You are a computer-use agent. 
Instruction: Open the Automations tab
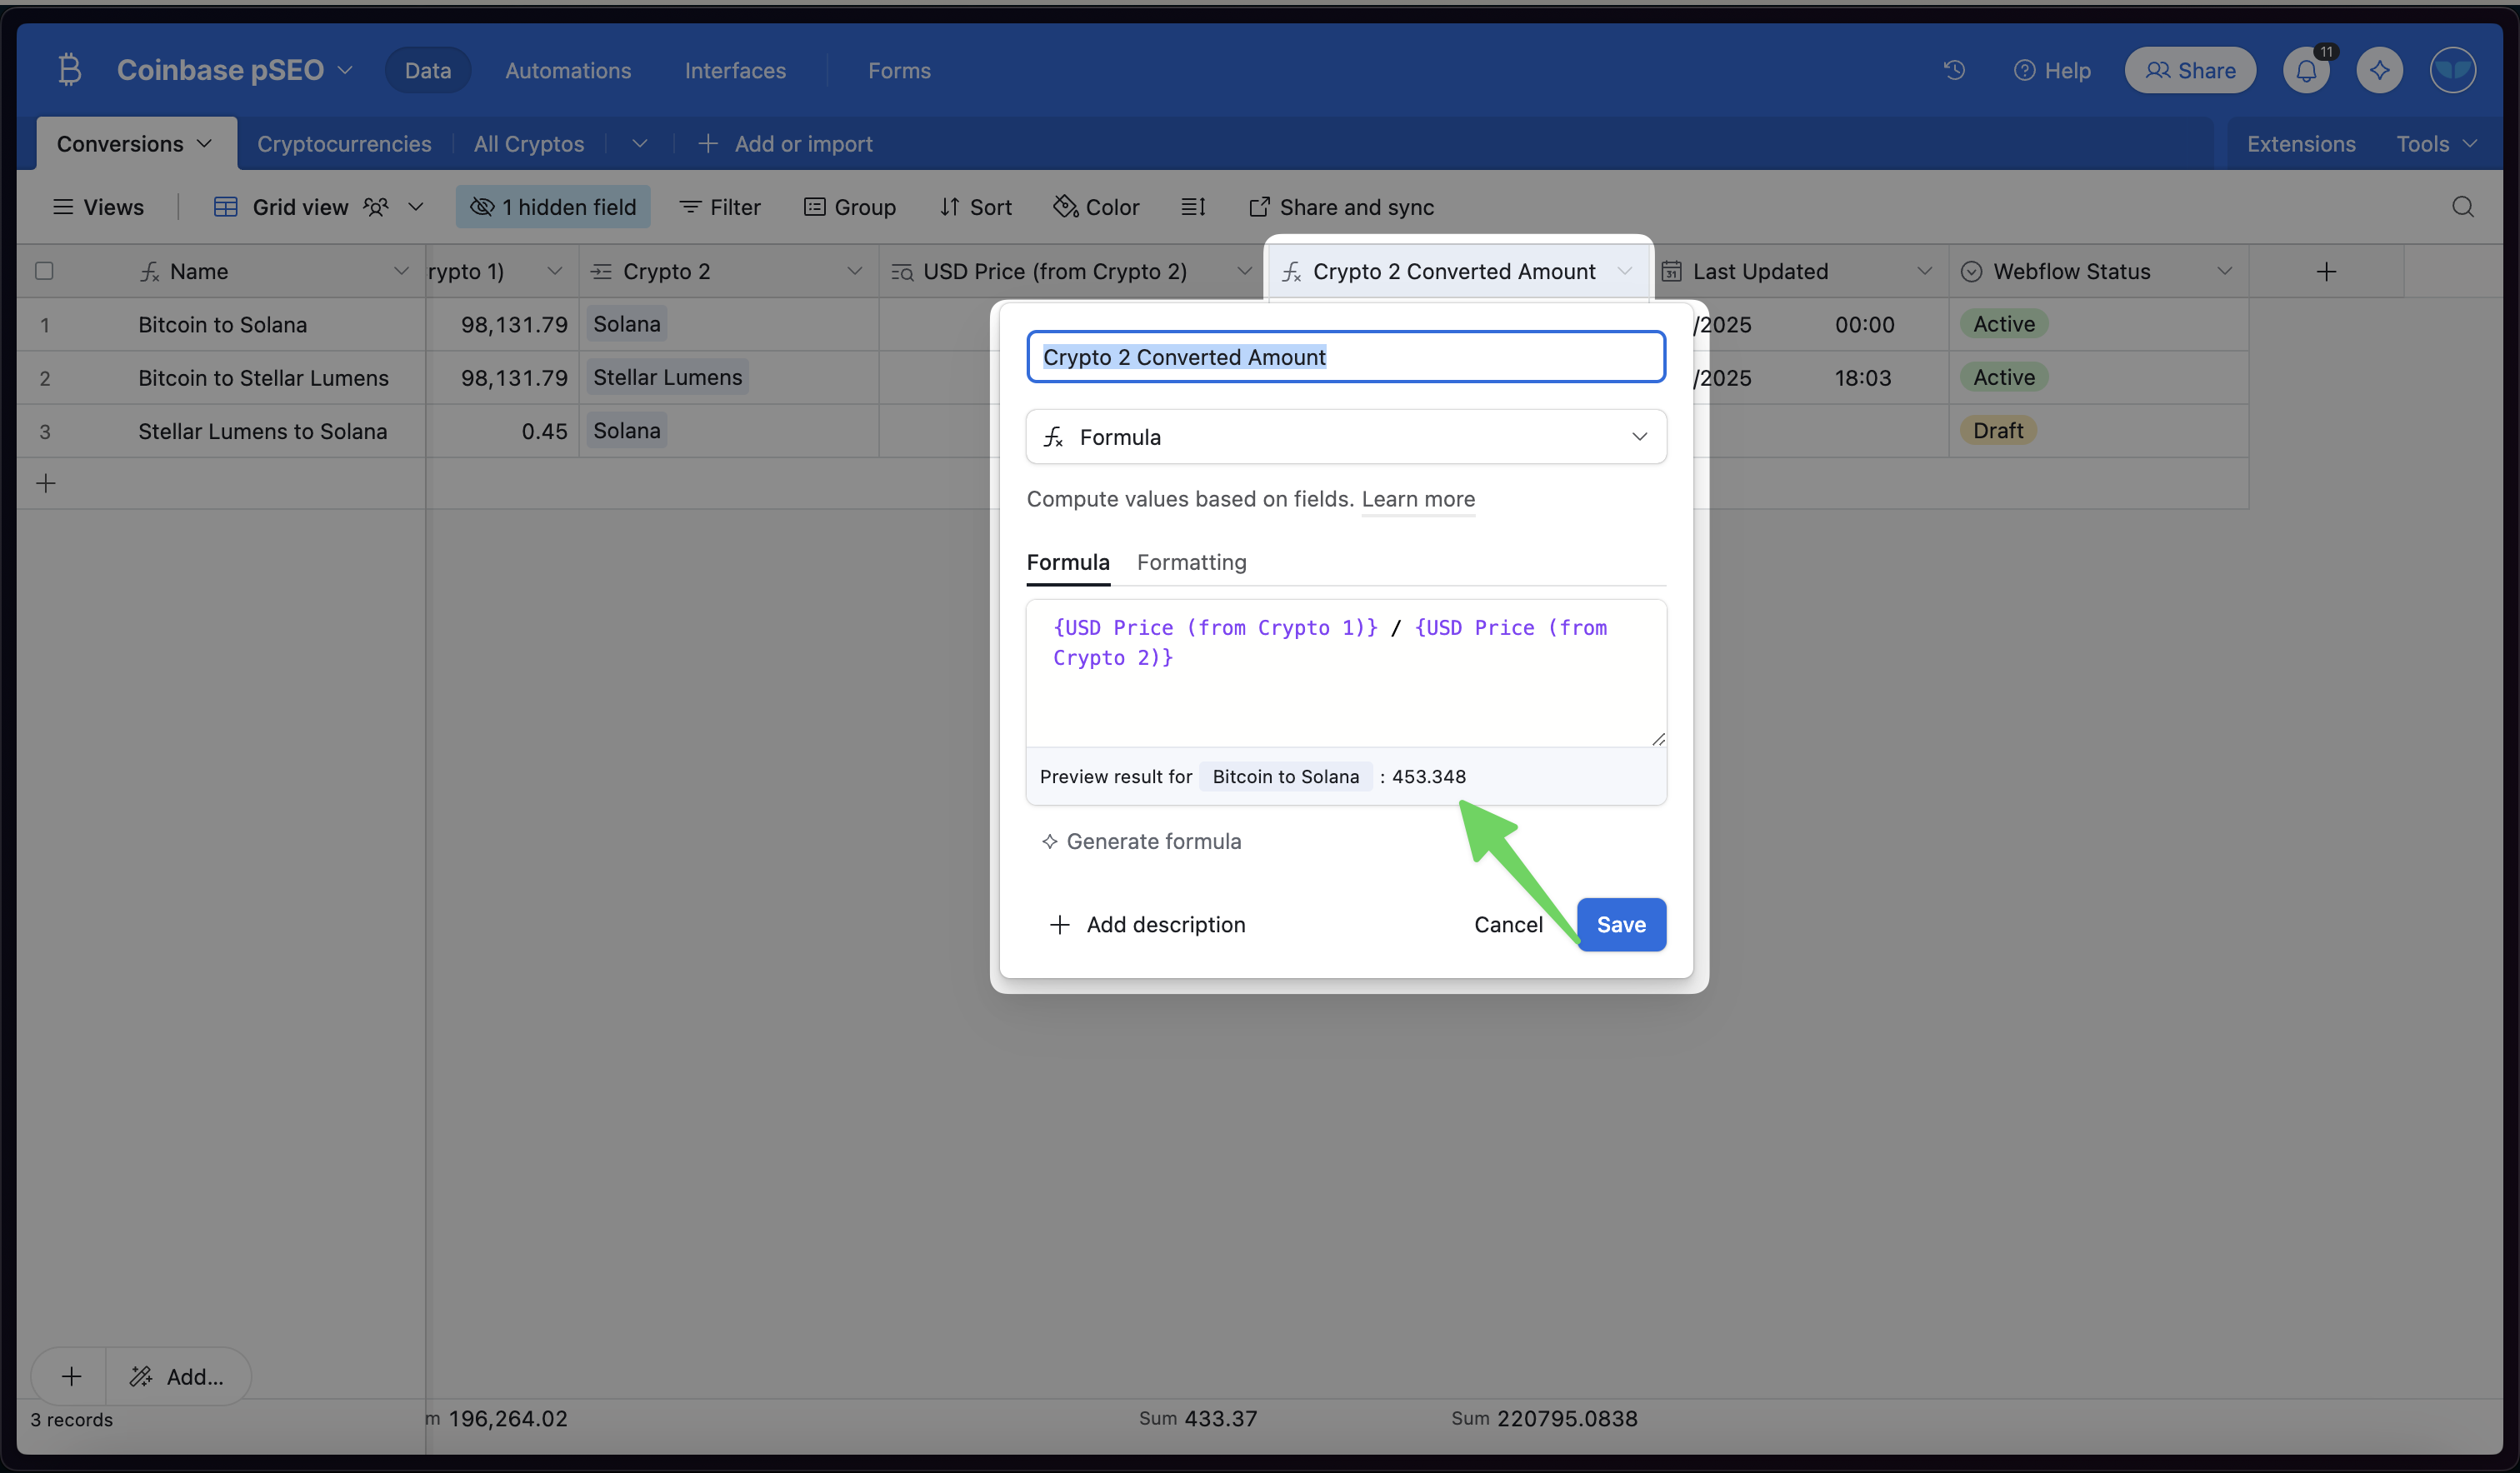point(568,70)
